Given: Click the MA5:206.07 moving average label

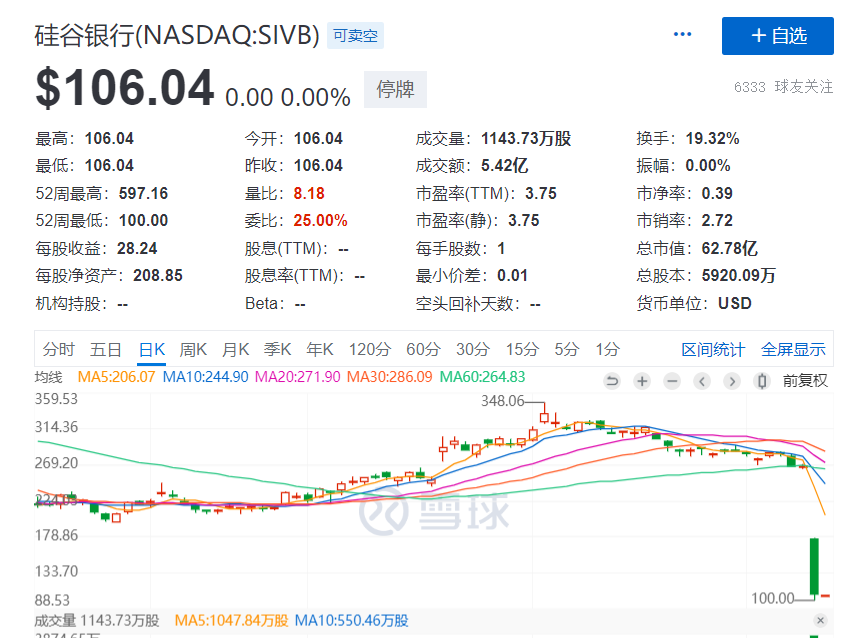Looking at the screenshot, I should [116, 377].
